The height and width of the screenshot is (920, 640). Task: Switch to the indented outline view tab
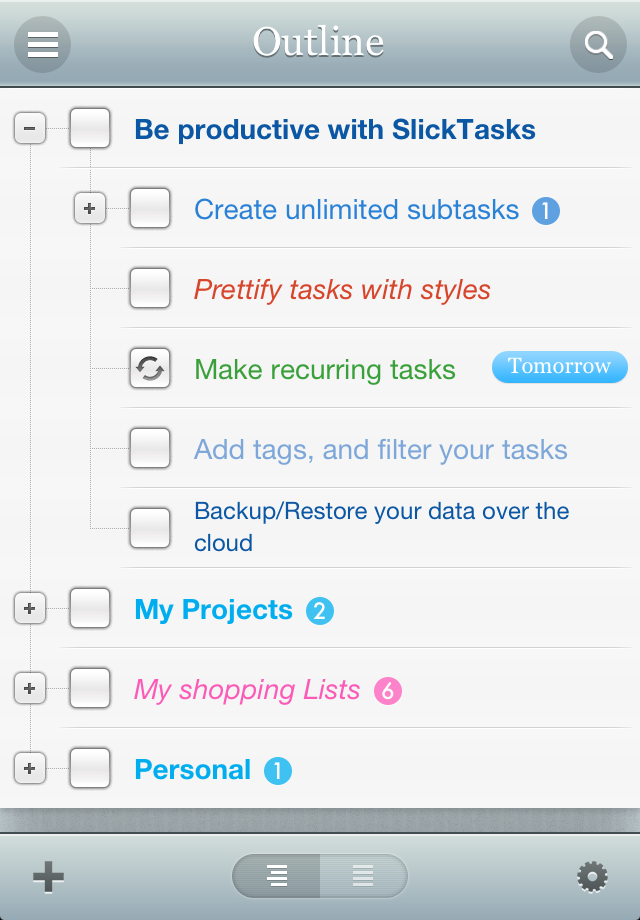[x=277, y=877]
